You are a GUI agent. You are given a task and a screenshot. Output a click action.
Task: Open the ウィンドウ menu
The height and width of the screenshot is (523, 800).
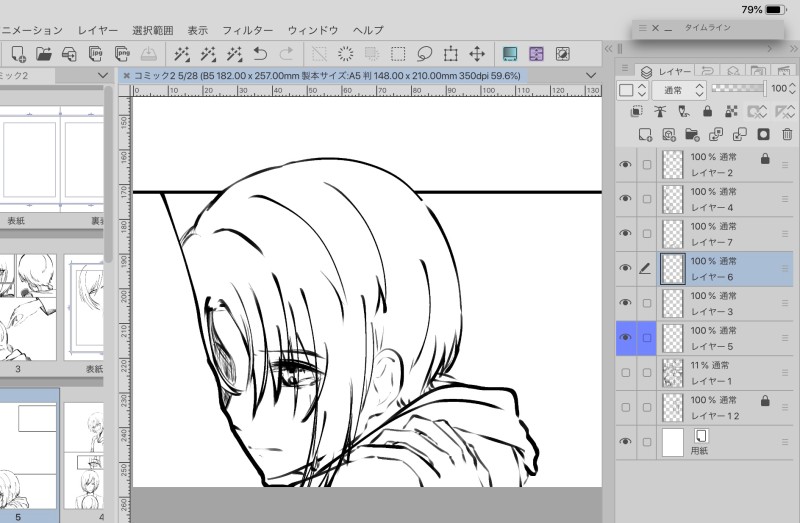313,30
